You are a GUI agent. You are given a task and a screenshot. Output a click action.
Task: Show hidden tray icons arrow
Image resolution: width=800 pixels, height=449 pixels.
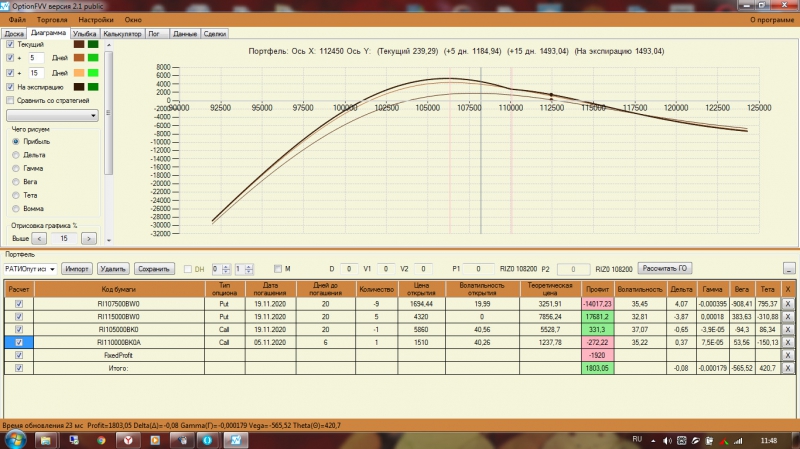(x=653, y=440)
